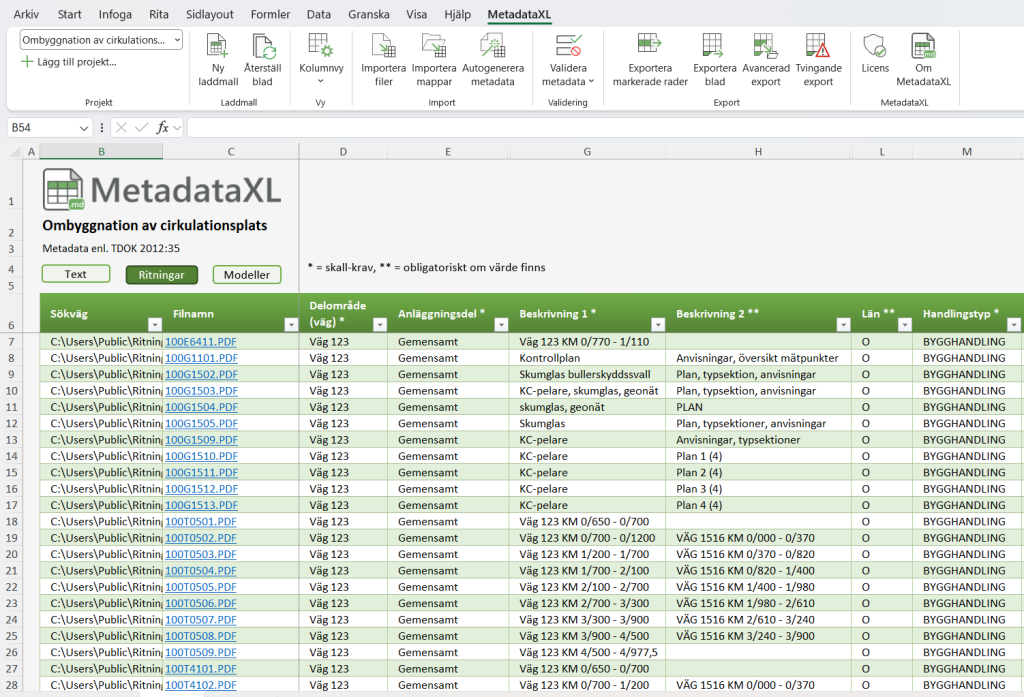This screenshot has height=697, width=1024.
Task: Open the Filnamn column filter arrow
Action: (291, 325)
